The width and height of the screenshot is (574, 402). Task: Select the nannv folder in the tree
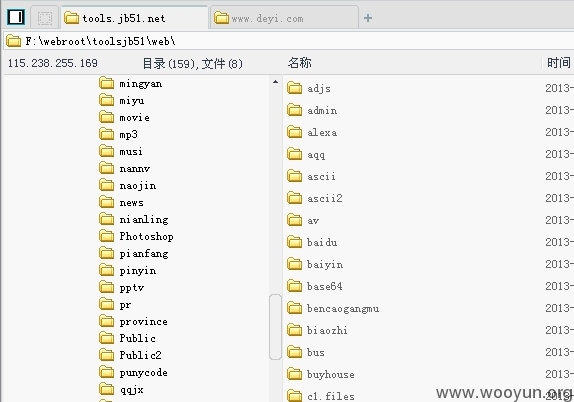(x=124, y=168)
